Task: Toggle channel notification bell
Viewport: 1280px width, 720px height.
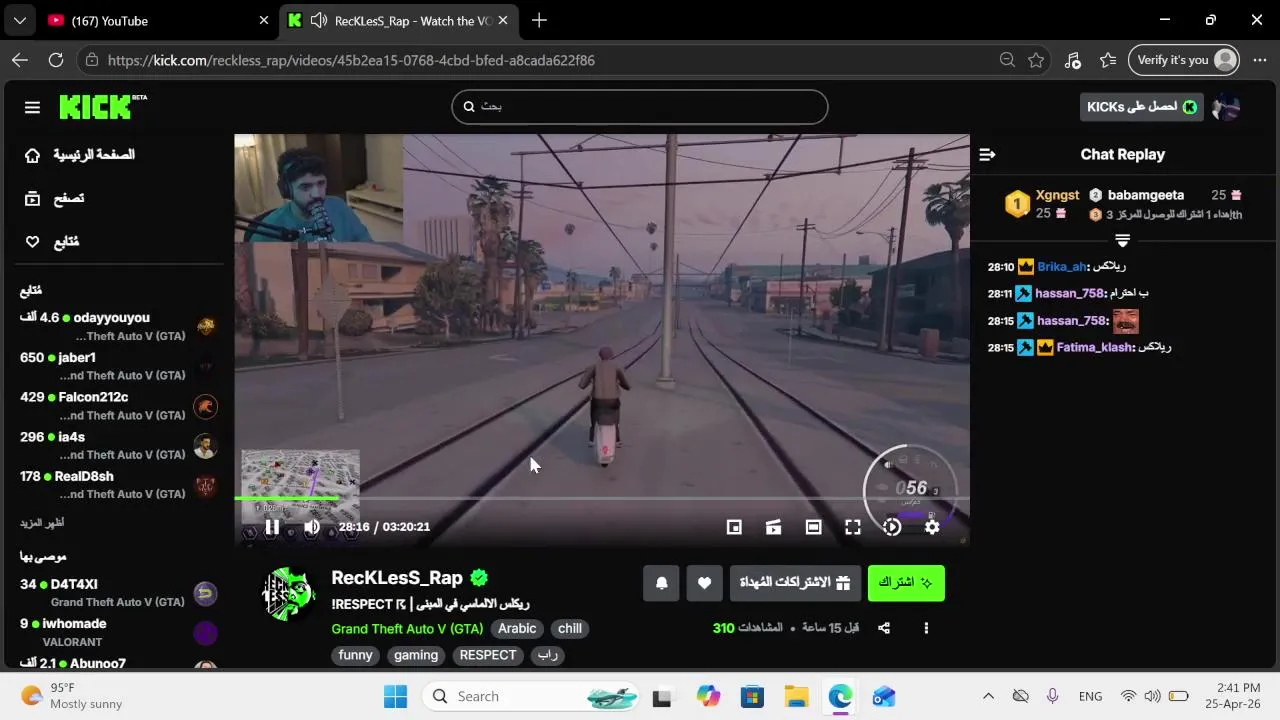Action: click(x=661, y=583)
